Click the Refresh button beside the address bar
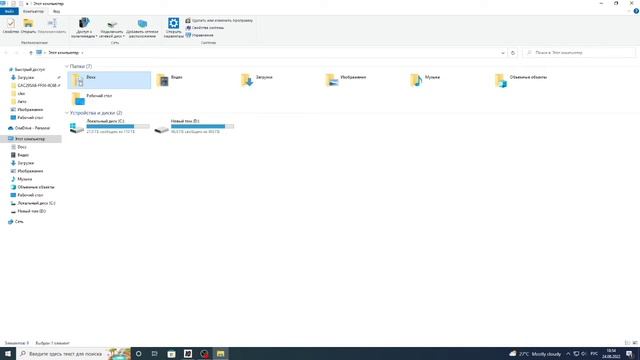 coord(513,53)
